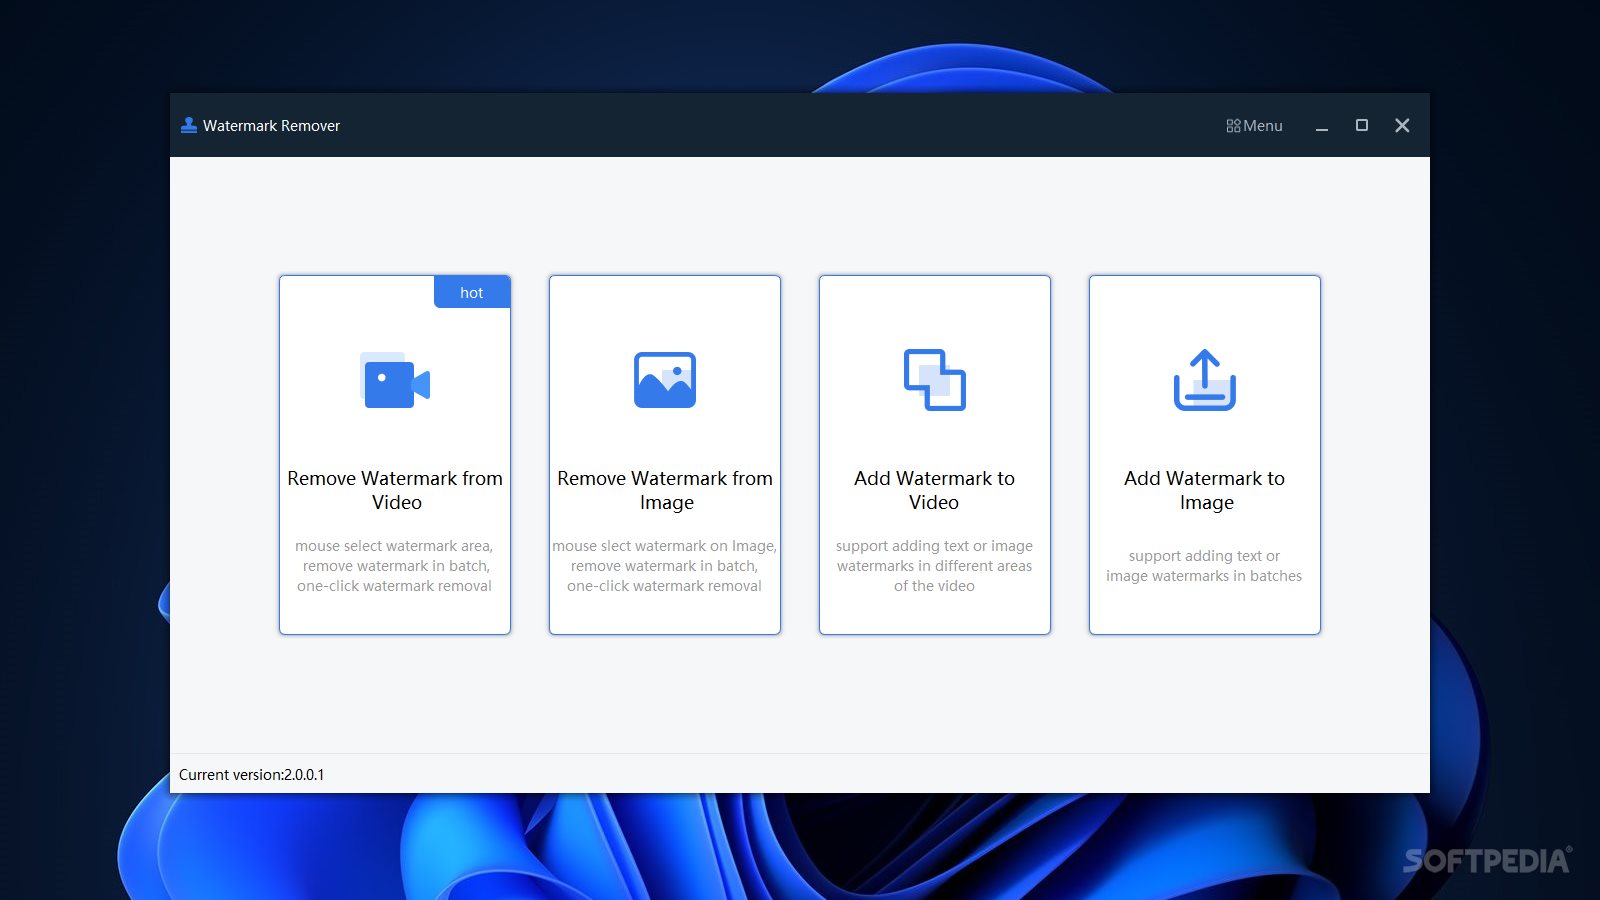
Task: Click "mouse slect watermark on Image" description
Action: pyautogui.click(x=664, y=546)
